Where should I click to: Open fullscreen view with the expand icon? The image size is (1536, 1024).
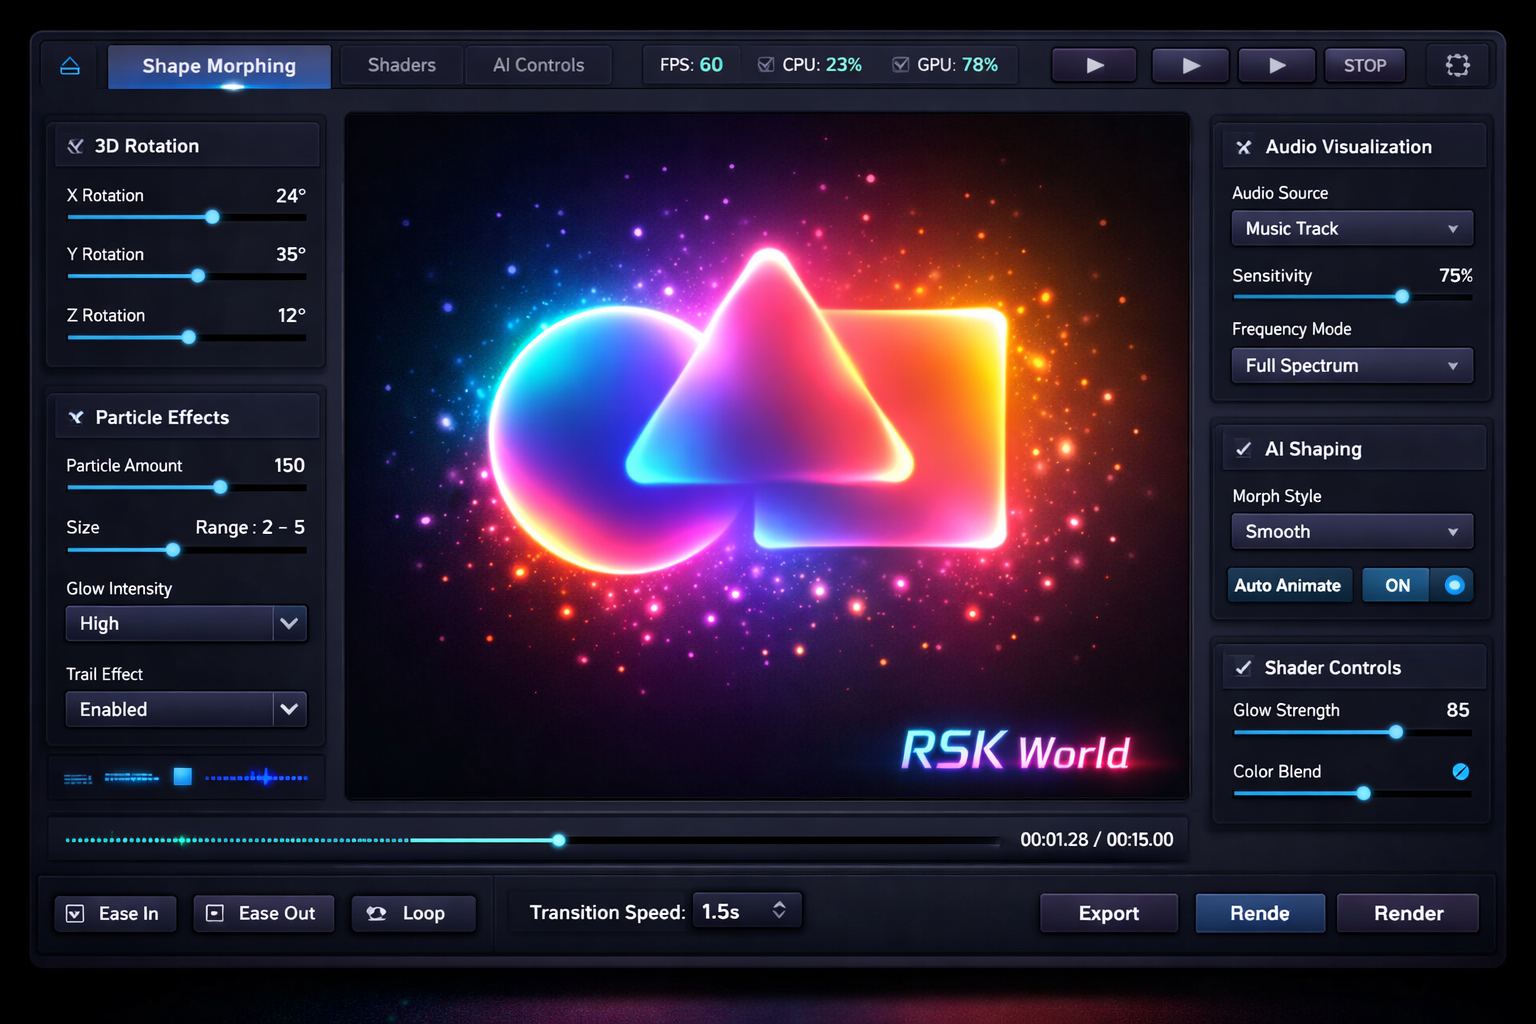coord(1458,65)
